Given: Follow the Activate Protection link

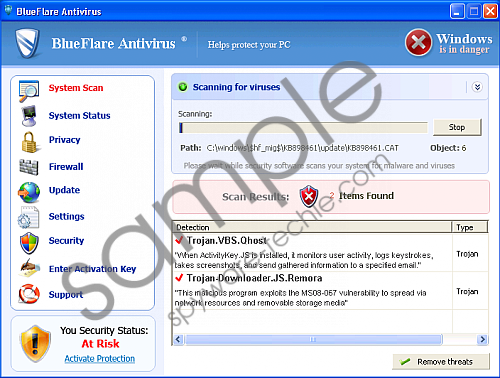Looking at the screenshot, I should click(100, 359).
